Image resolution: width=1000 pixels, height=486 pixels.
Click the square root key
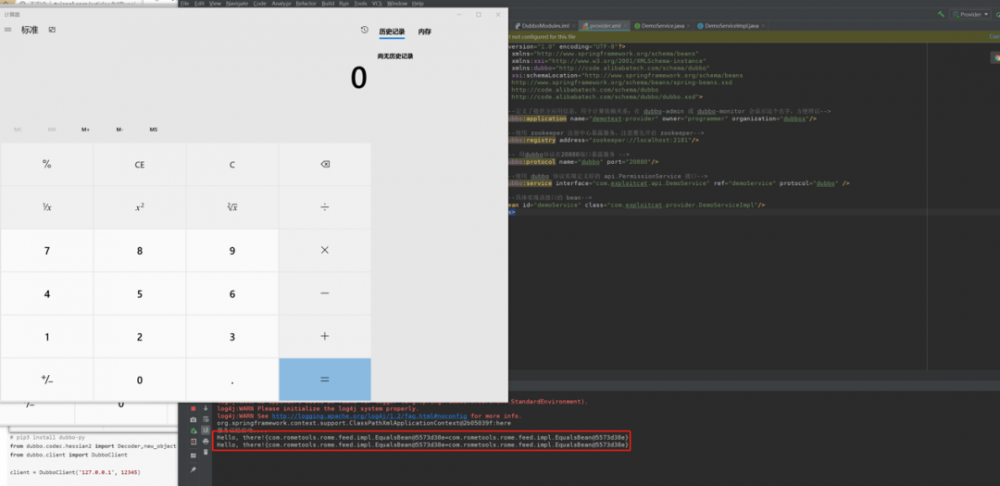pos(232,207)
